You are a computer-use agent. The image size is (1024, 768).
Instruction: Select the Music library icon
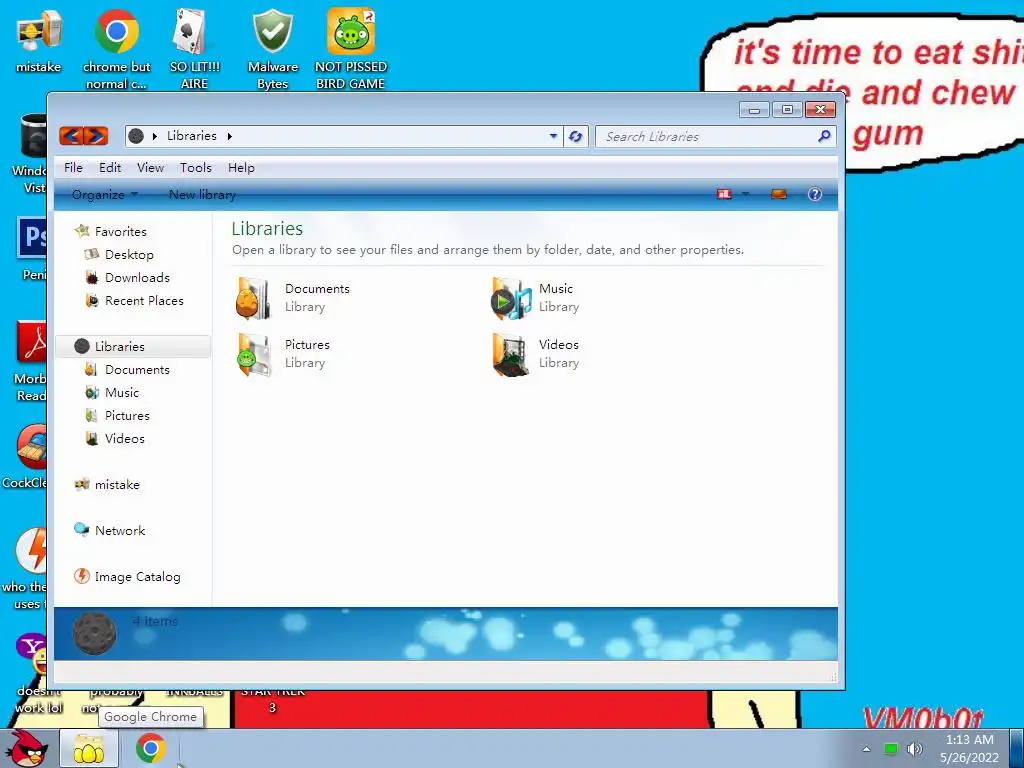click(511, 298)
